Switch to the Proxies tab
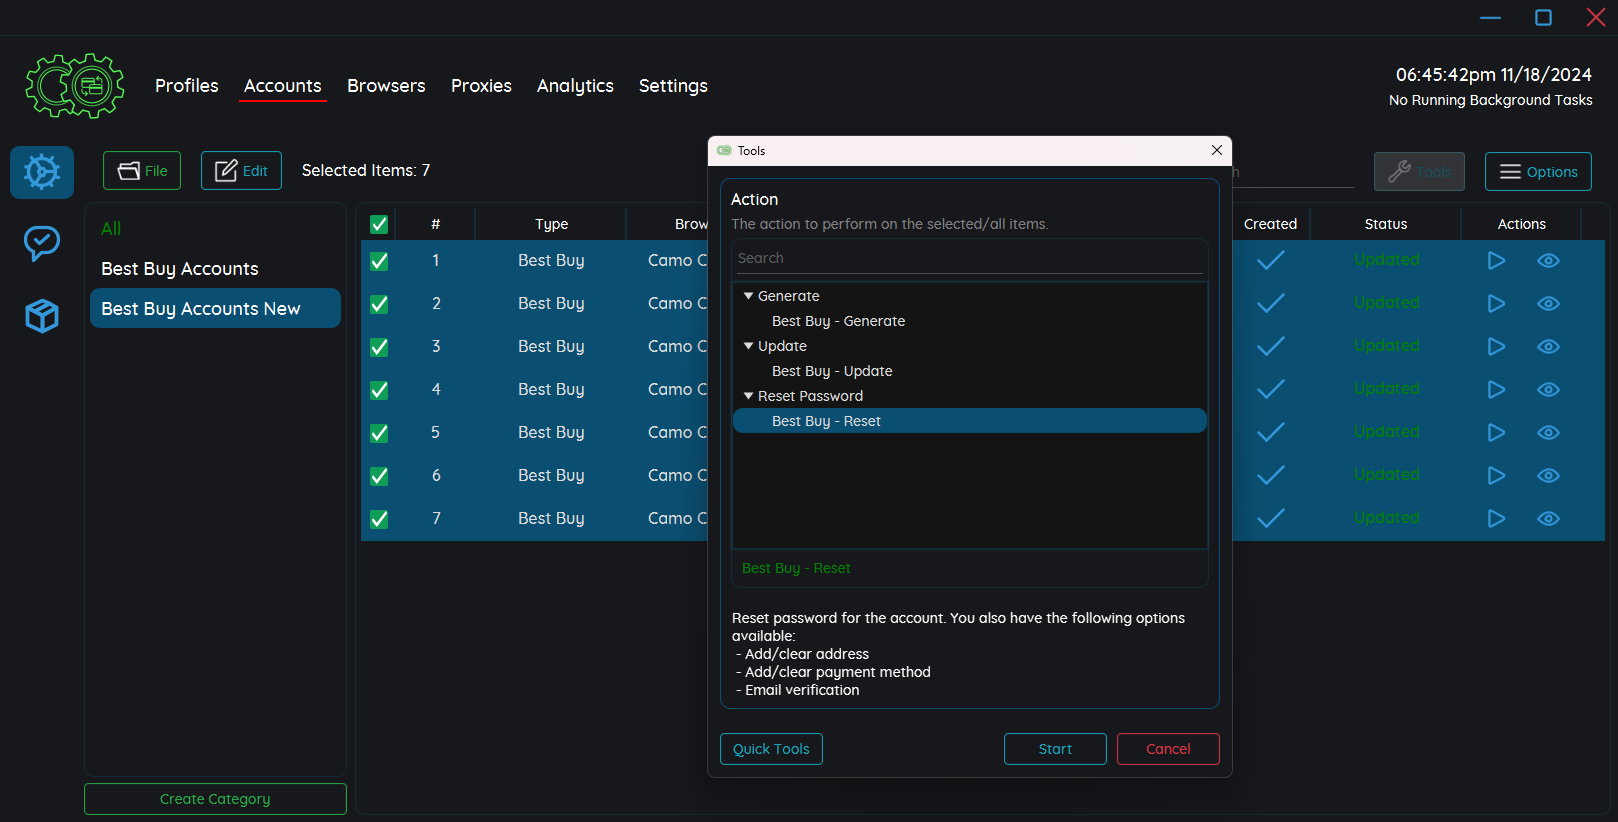 (x=481, y=86)
